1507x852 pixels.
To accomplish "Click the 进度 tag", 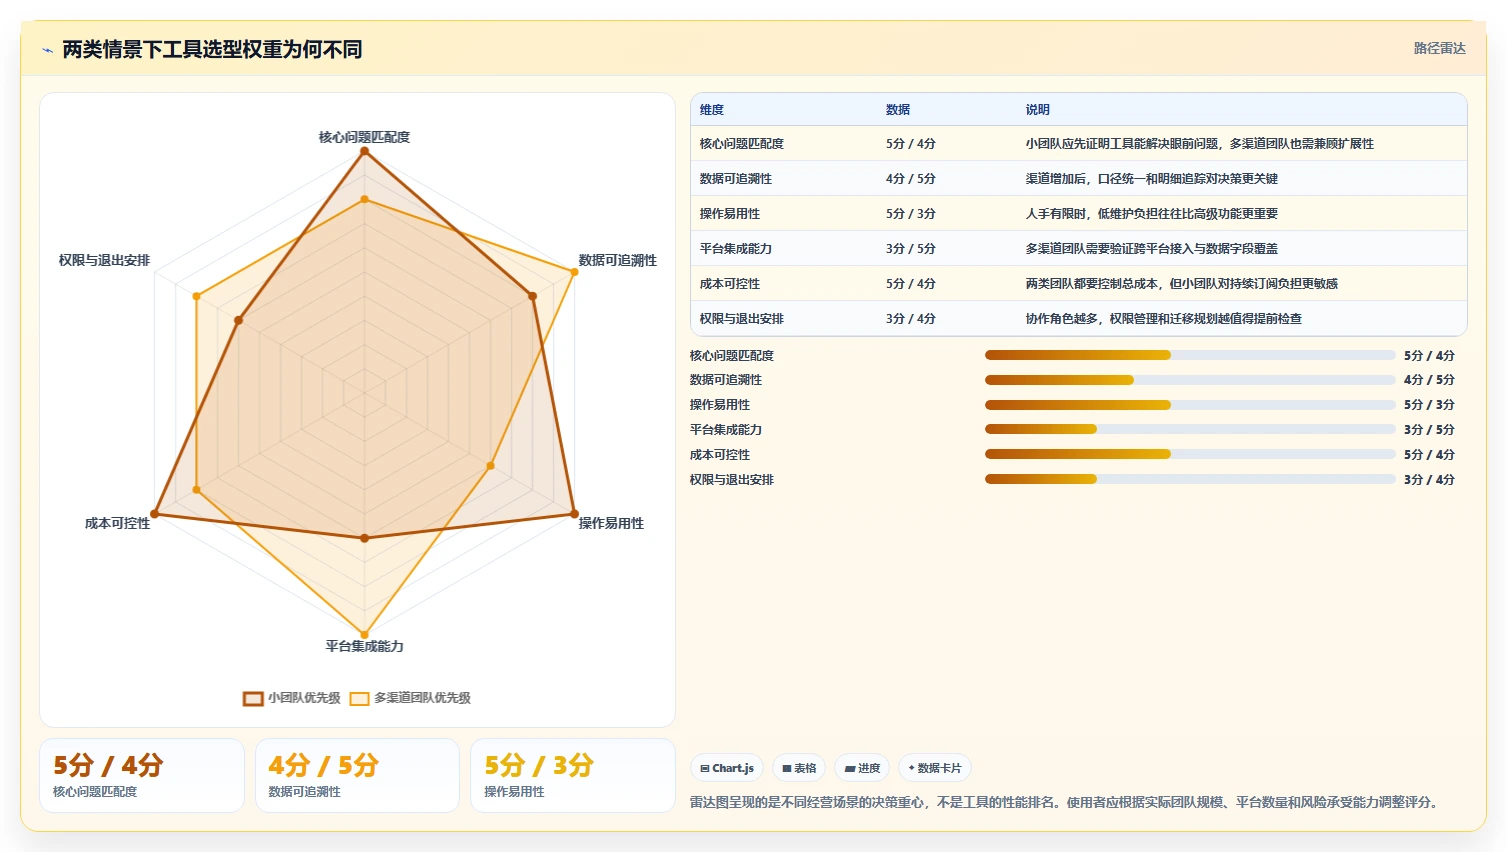I will (x=862, y=768).
